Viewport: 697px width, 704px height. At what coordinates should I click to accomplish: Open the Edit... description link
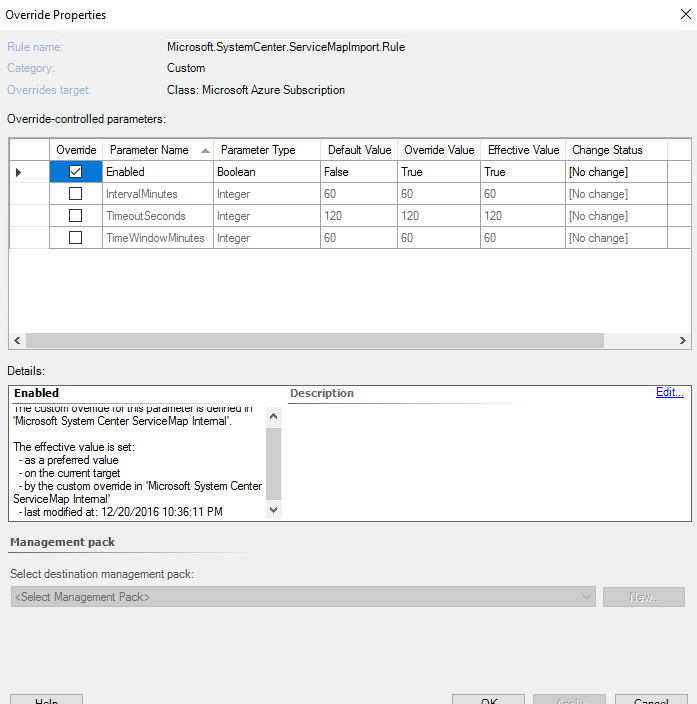[670, 392]
